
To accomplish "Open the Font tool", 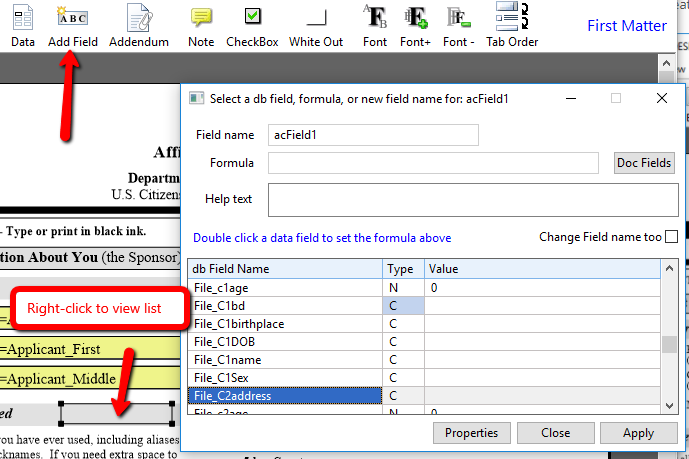I will click(375, 25).
